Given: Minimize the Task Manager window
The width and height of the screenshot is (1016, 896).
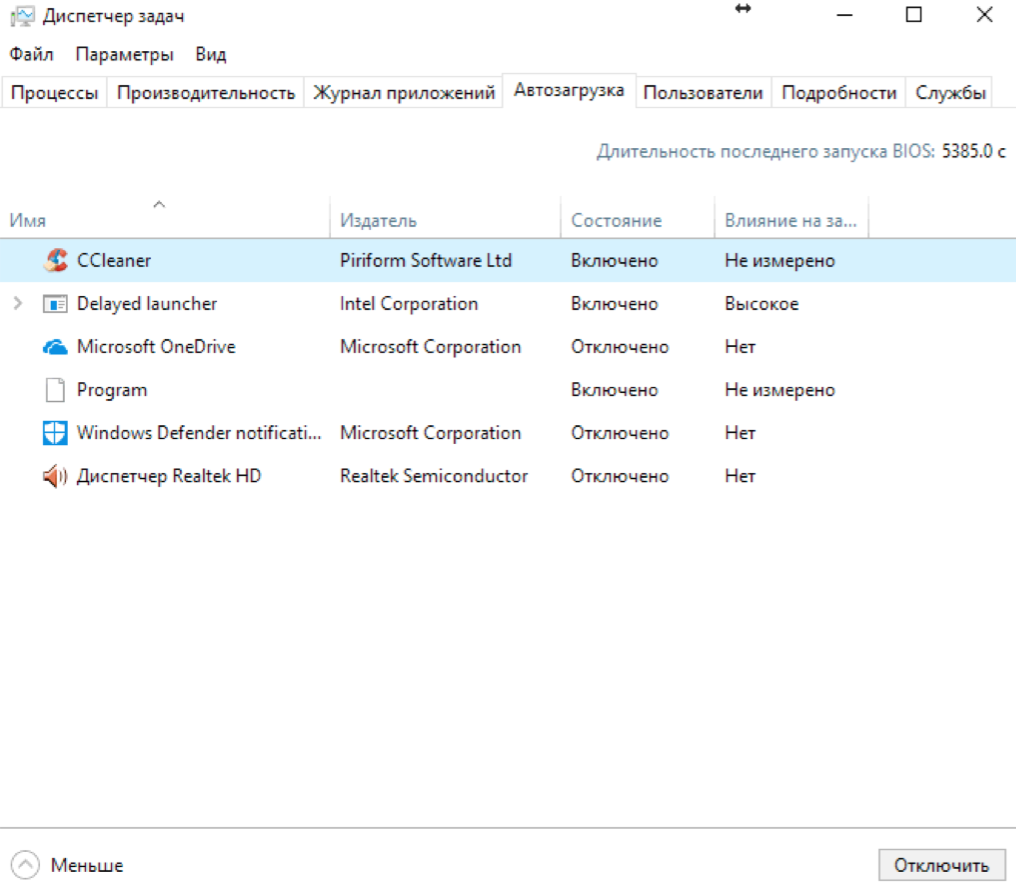Looking at the screenshot, I should (x=844, y=15).
